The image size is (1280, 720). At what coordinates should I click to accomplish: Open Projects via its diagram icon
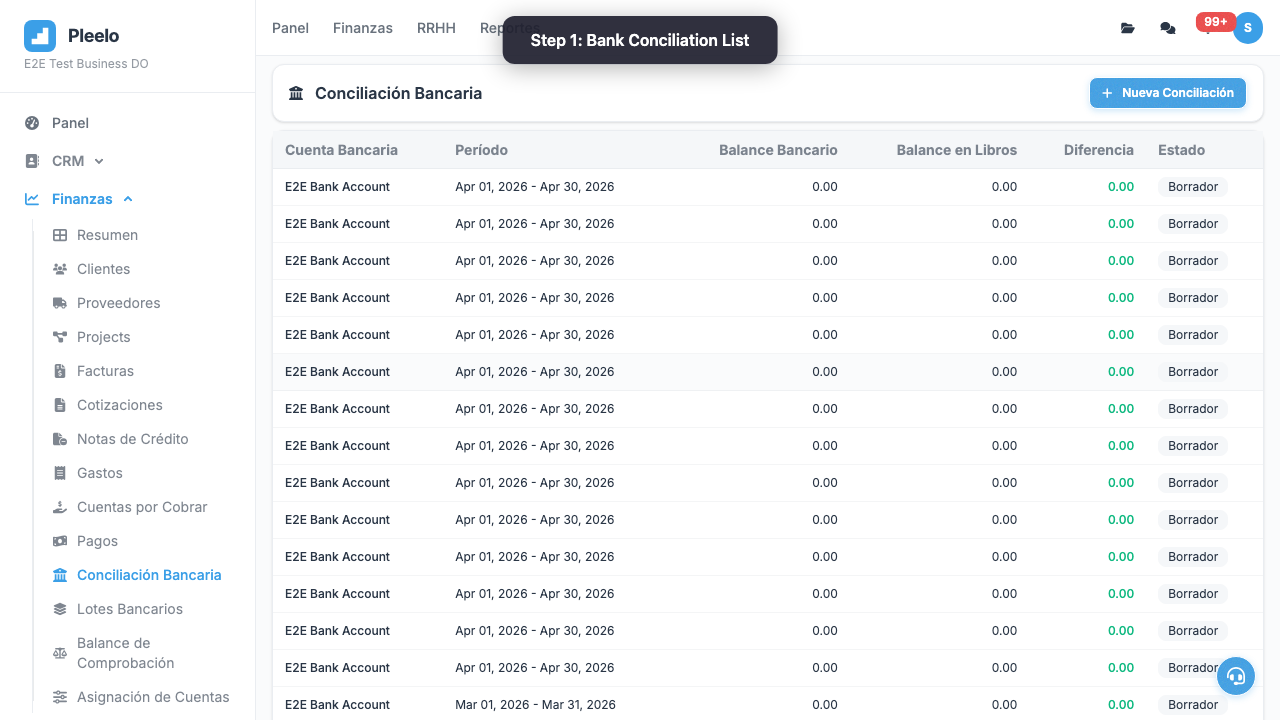[x=60, y=337]
